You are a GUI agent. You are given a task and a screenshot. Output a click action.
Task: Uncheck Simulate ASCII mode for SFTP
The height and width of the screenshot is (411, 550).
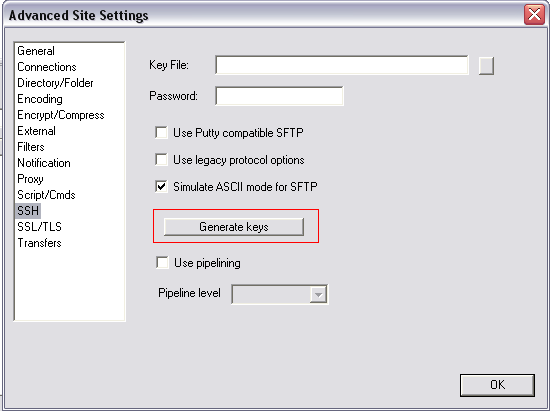click(x=161, y=186)
